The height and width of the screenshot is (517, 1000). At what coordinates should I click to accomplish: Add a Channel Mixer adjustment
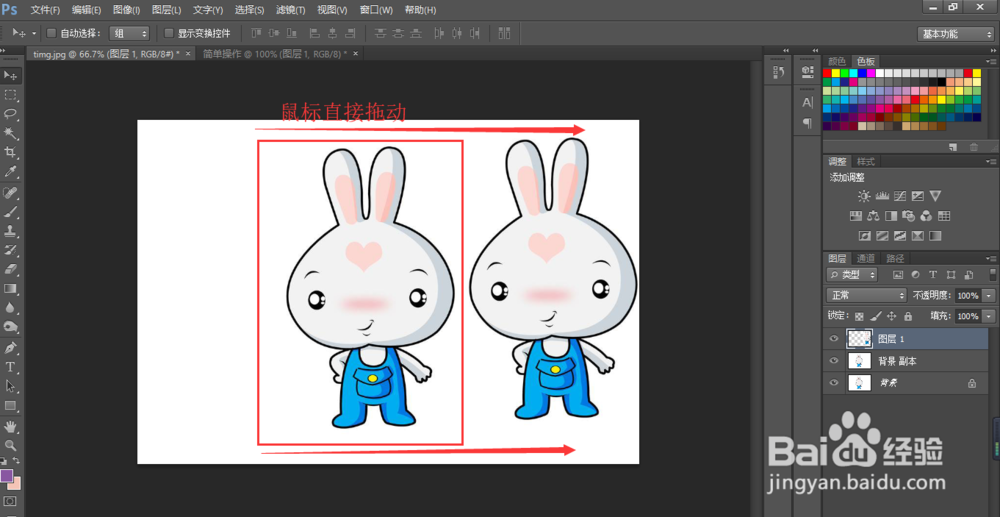[927, 215]
